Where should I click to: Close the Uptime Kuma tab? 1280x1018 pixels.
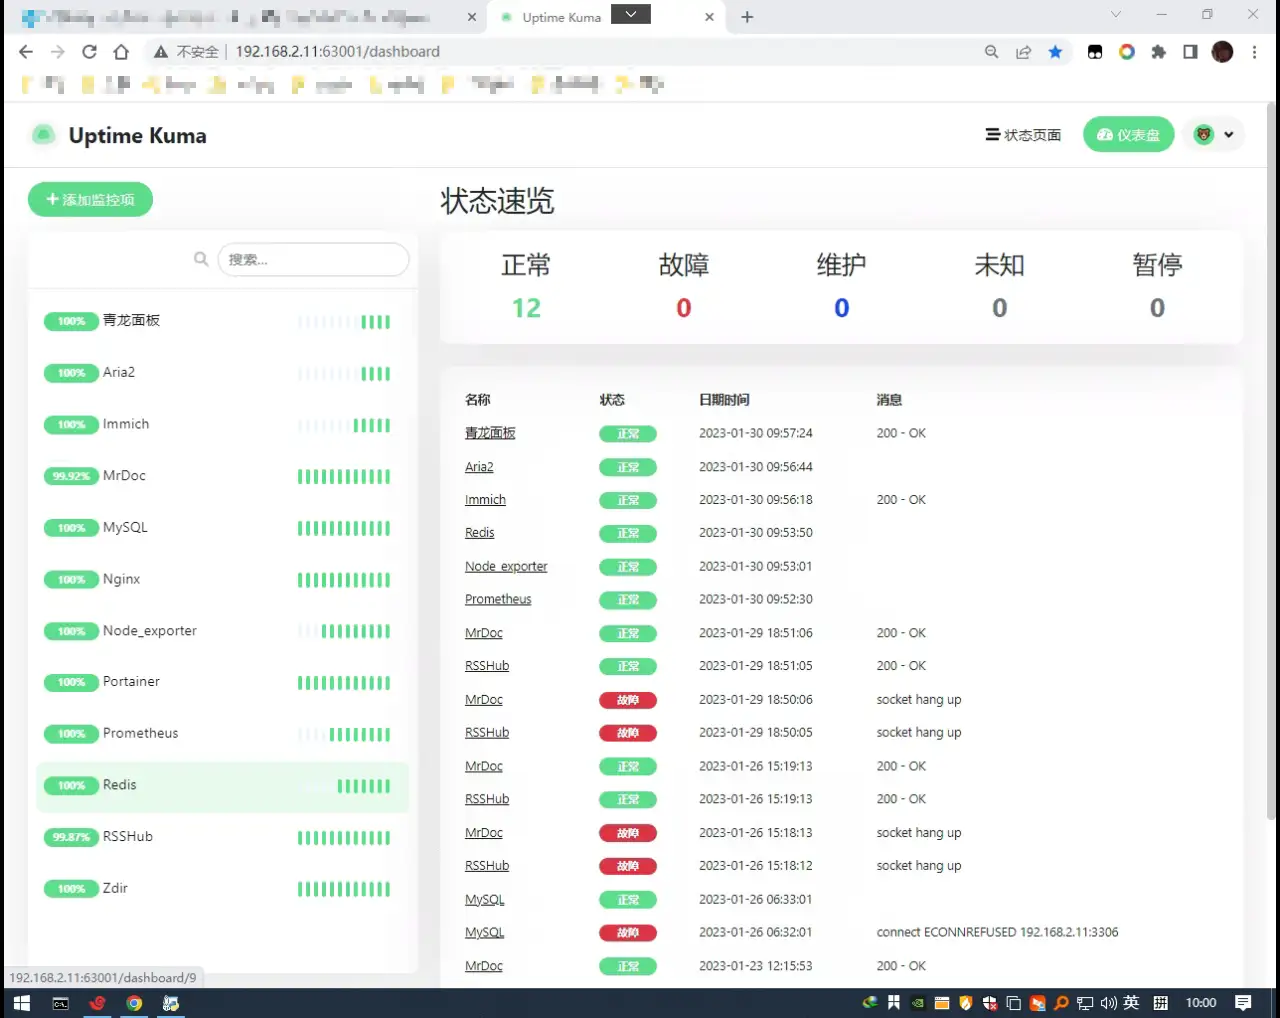point(709,17)
